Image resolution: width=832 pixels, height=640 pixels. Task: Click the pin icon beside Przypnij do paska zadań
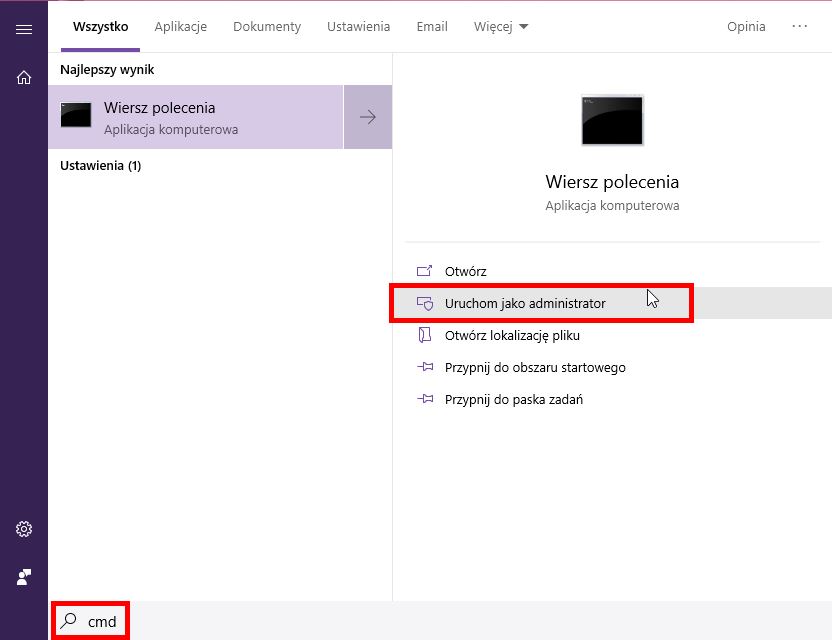425,399
